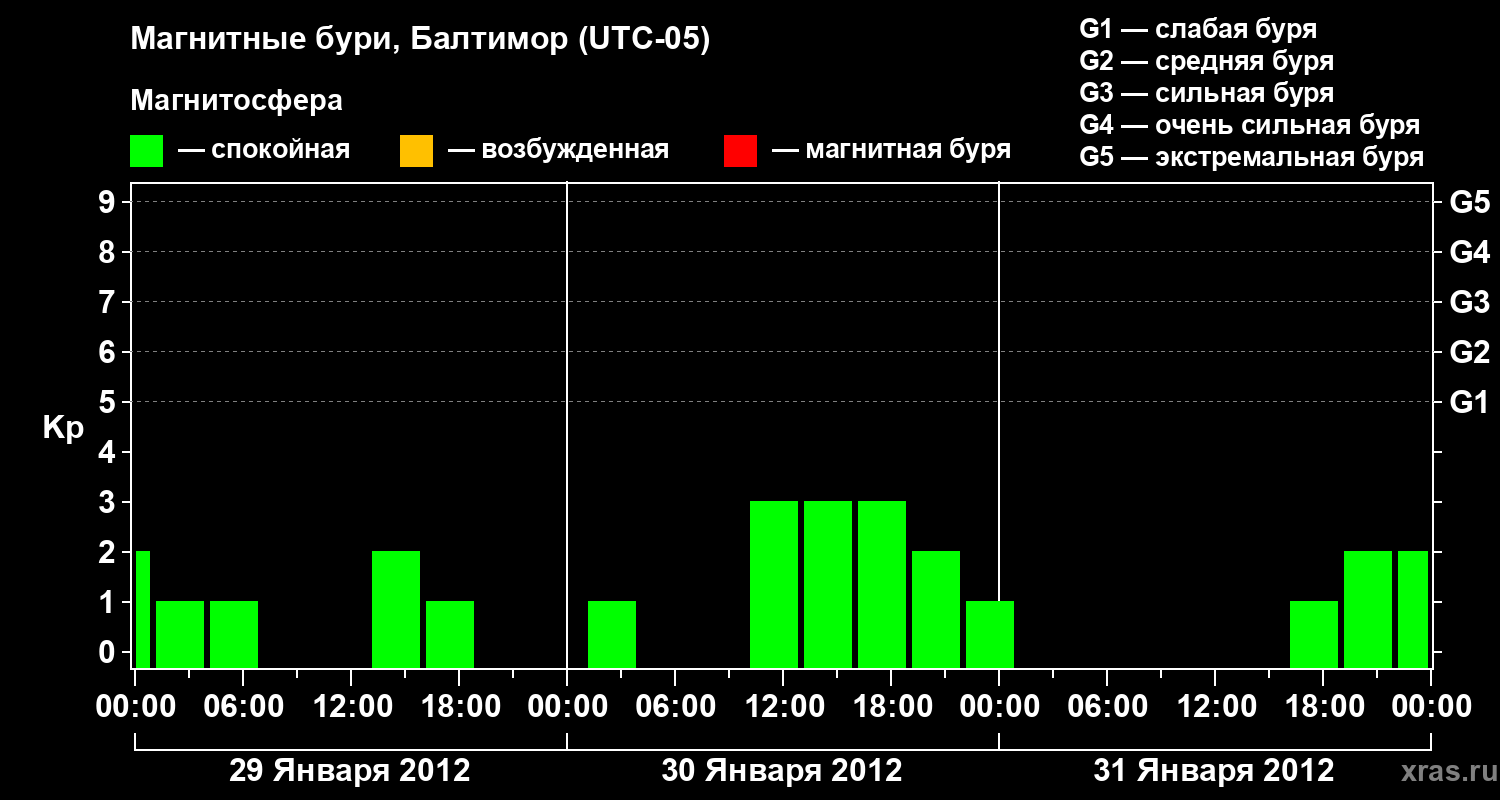Click the 'G1 — слабая буря' legend line
Image resolution: width=1500 pixels, height=800 pixels.
coord(1198,29)
